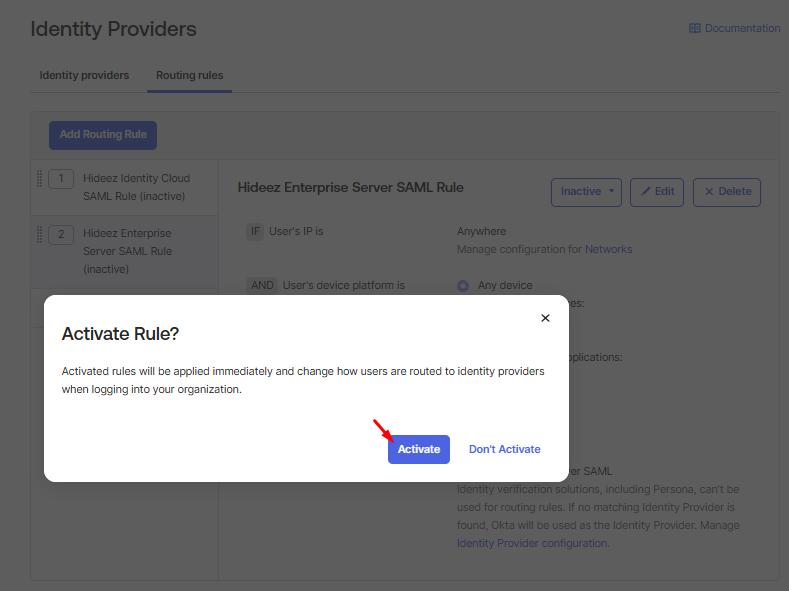Image resolution: width=789 pixels, height=591 pixels.
Task: Select the Any device radio button
Action: [463, 286]
